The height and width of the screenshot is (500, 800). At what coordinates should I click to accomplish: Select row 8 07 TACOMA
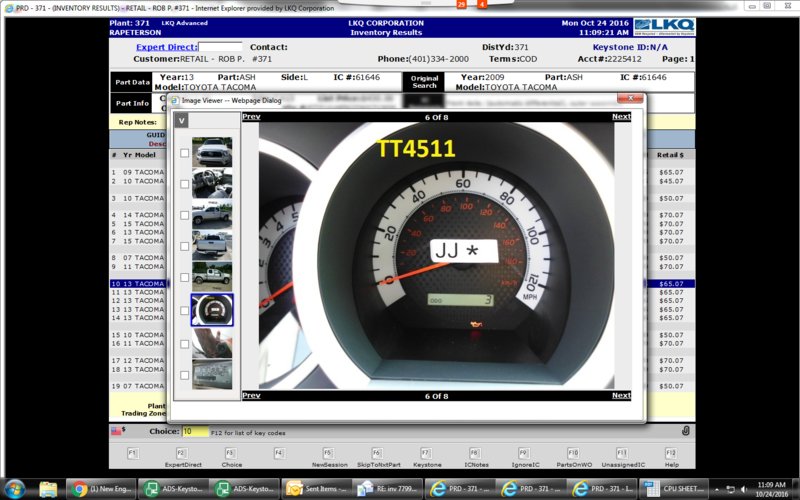[x=138, y=258]
